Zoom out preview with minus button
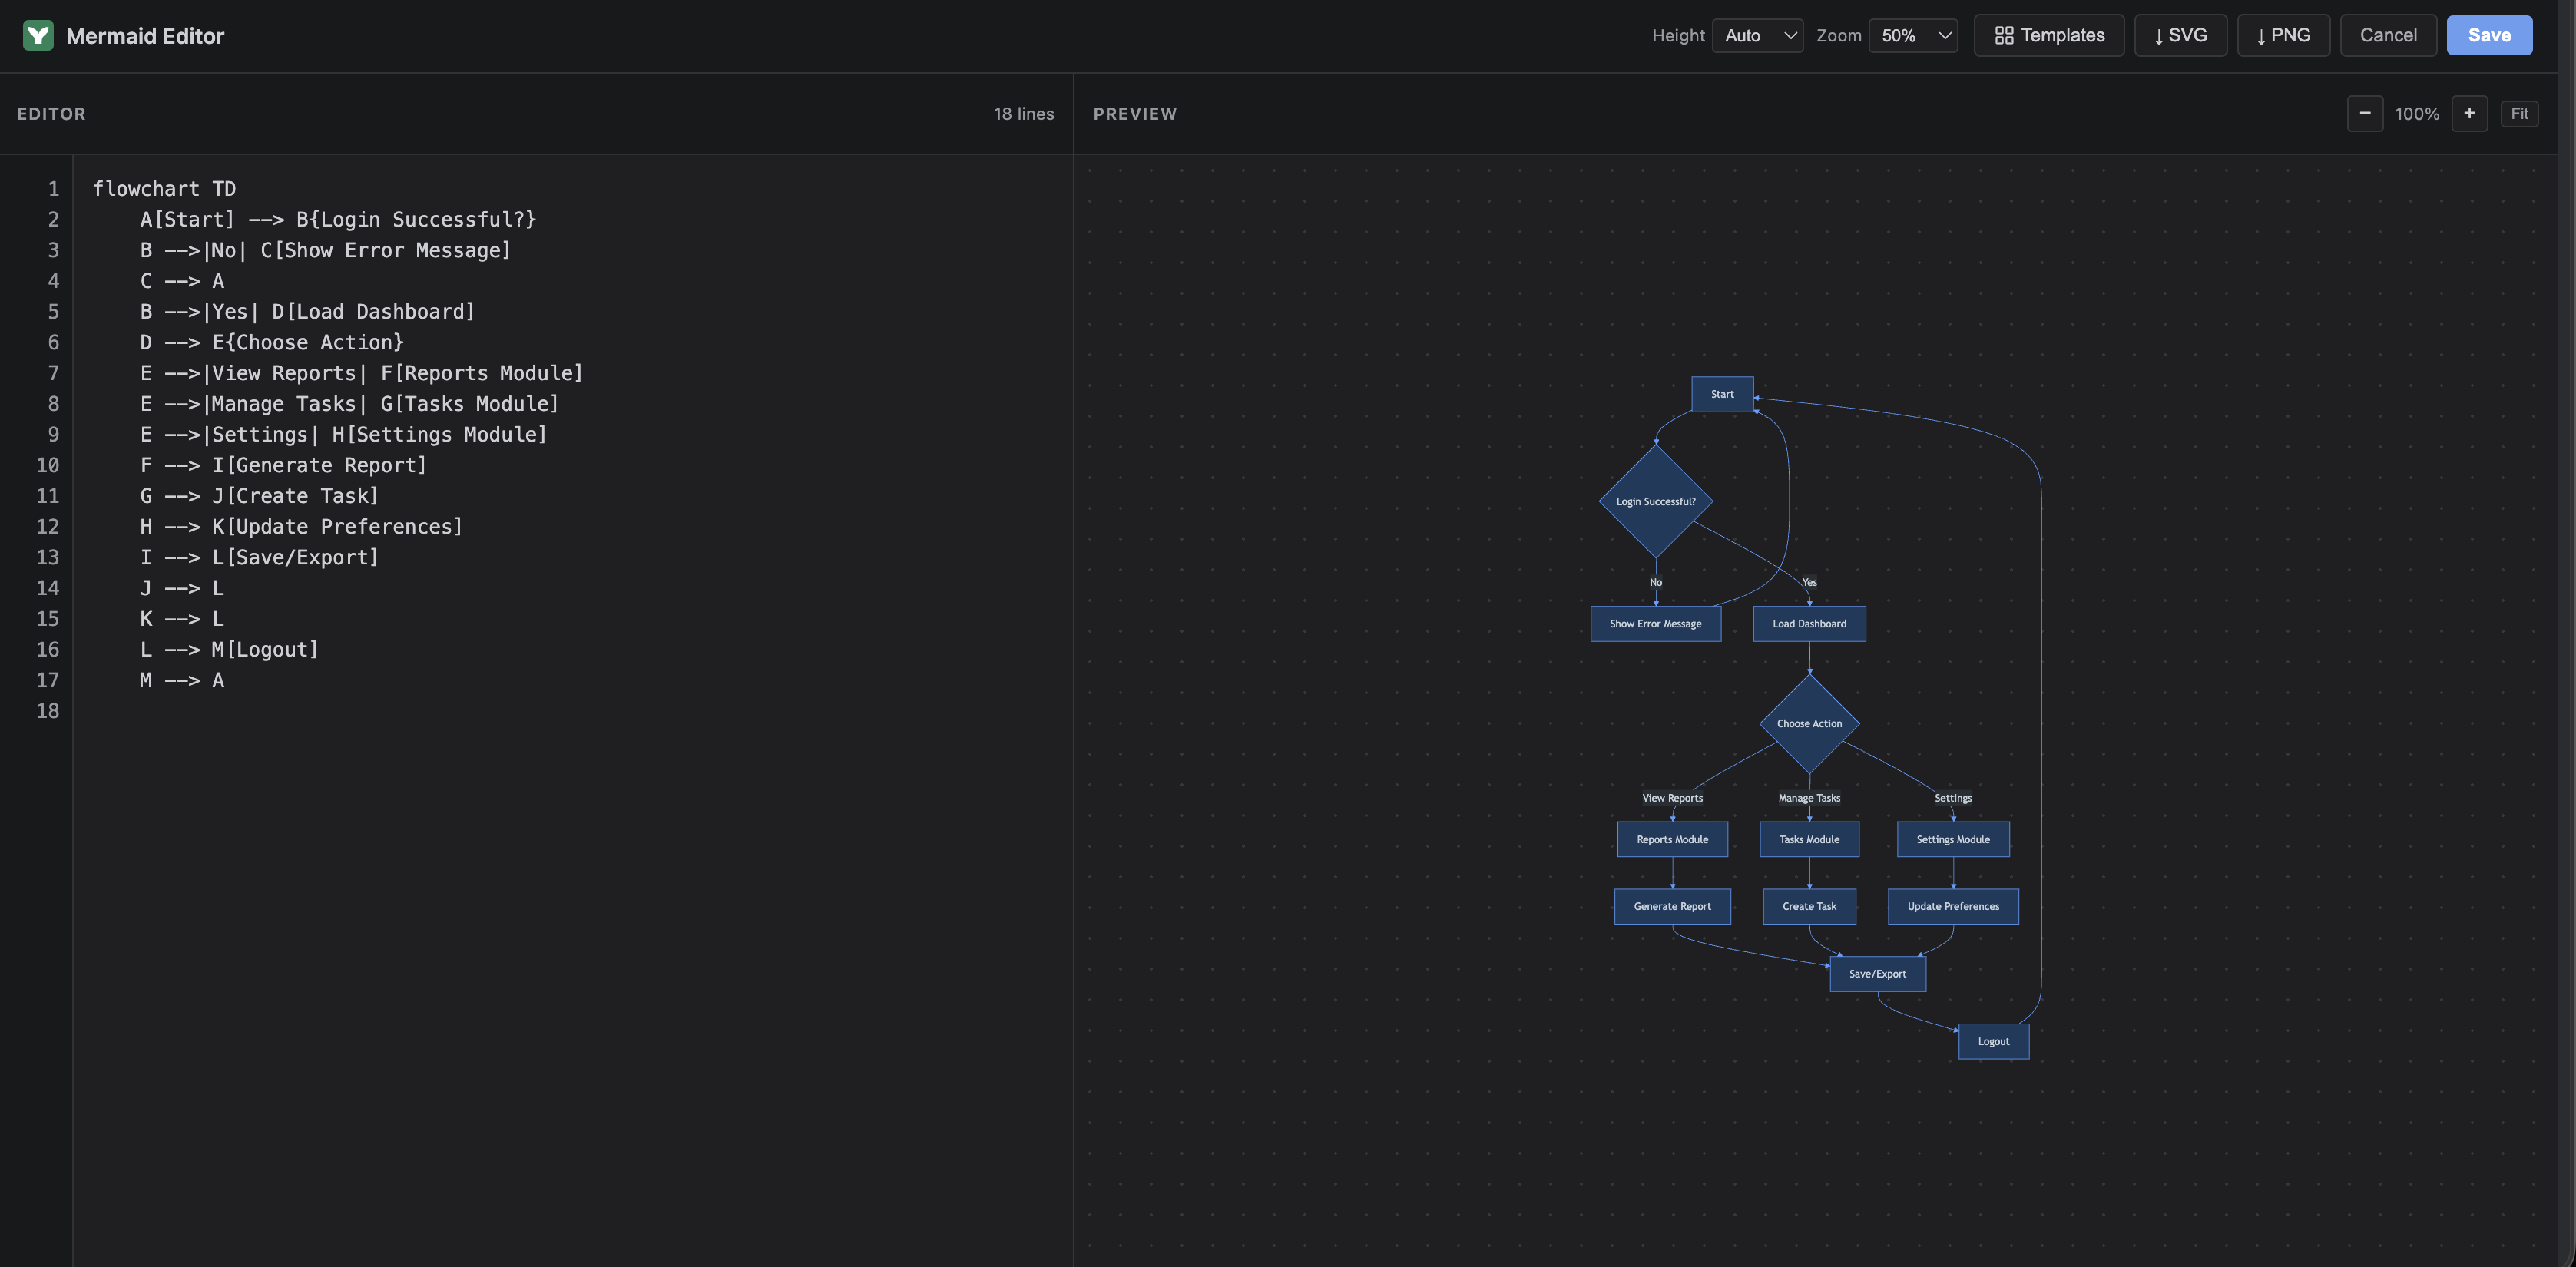The height and width of the screenshot is (1267, 2576). pyautogui.click(x=2365, y=113)
